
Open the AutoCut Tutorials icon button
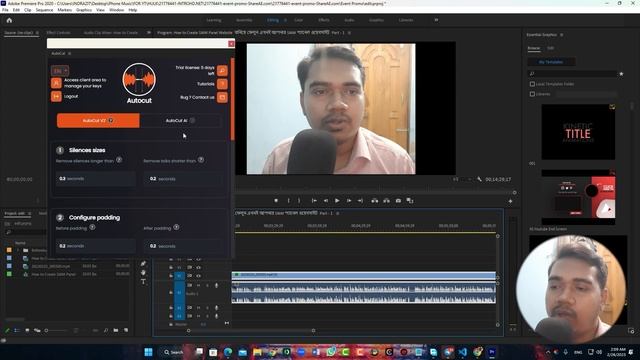222,84
